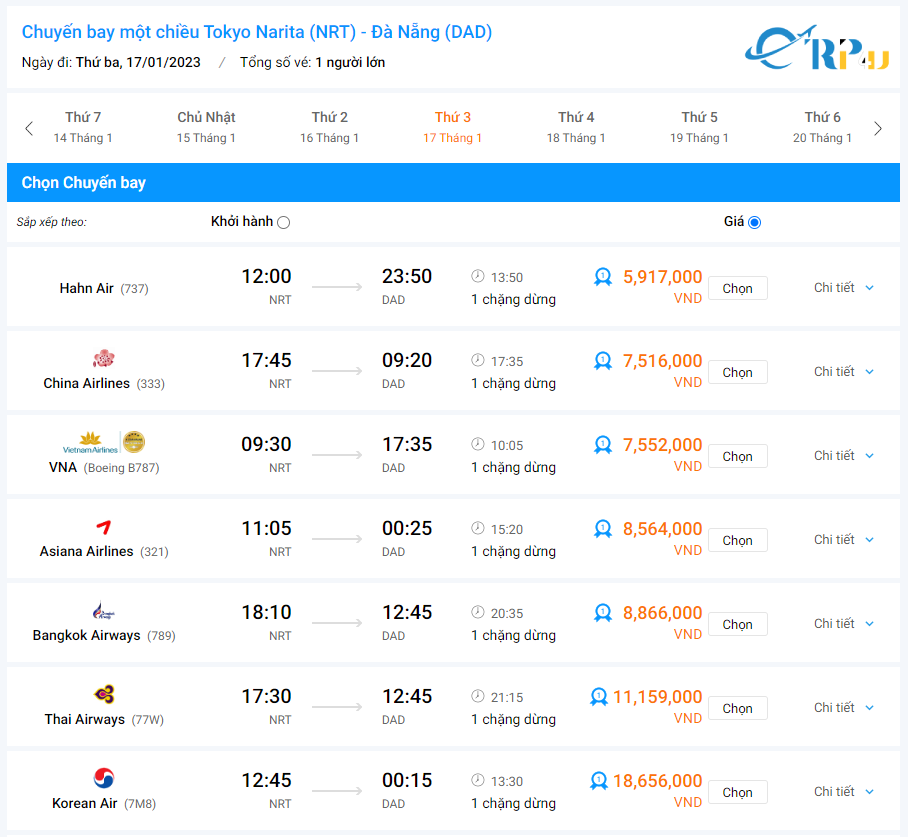Click the Asiana Airlines red logo
The height and width of the screenshot is (837, 908).
click(104, 526)
